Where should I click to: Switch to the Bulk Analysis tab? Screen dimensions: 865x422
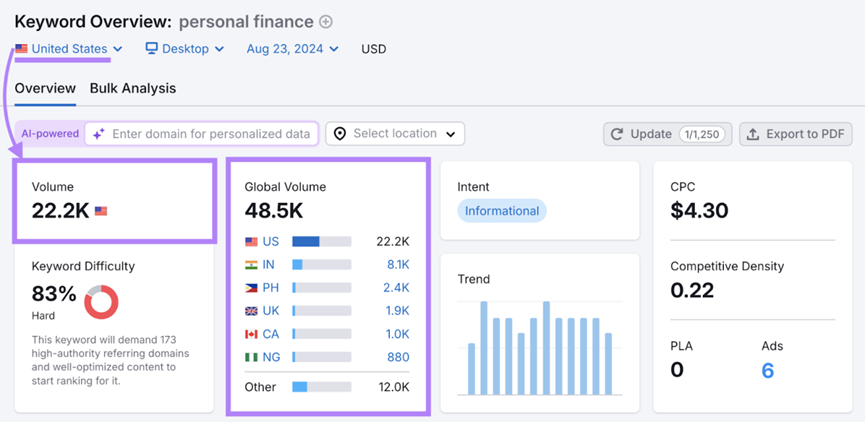[x=132, y=88]
